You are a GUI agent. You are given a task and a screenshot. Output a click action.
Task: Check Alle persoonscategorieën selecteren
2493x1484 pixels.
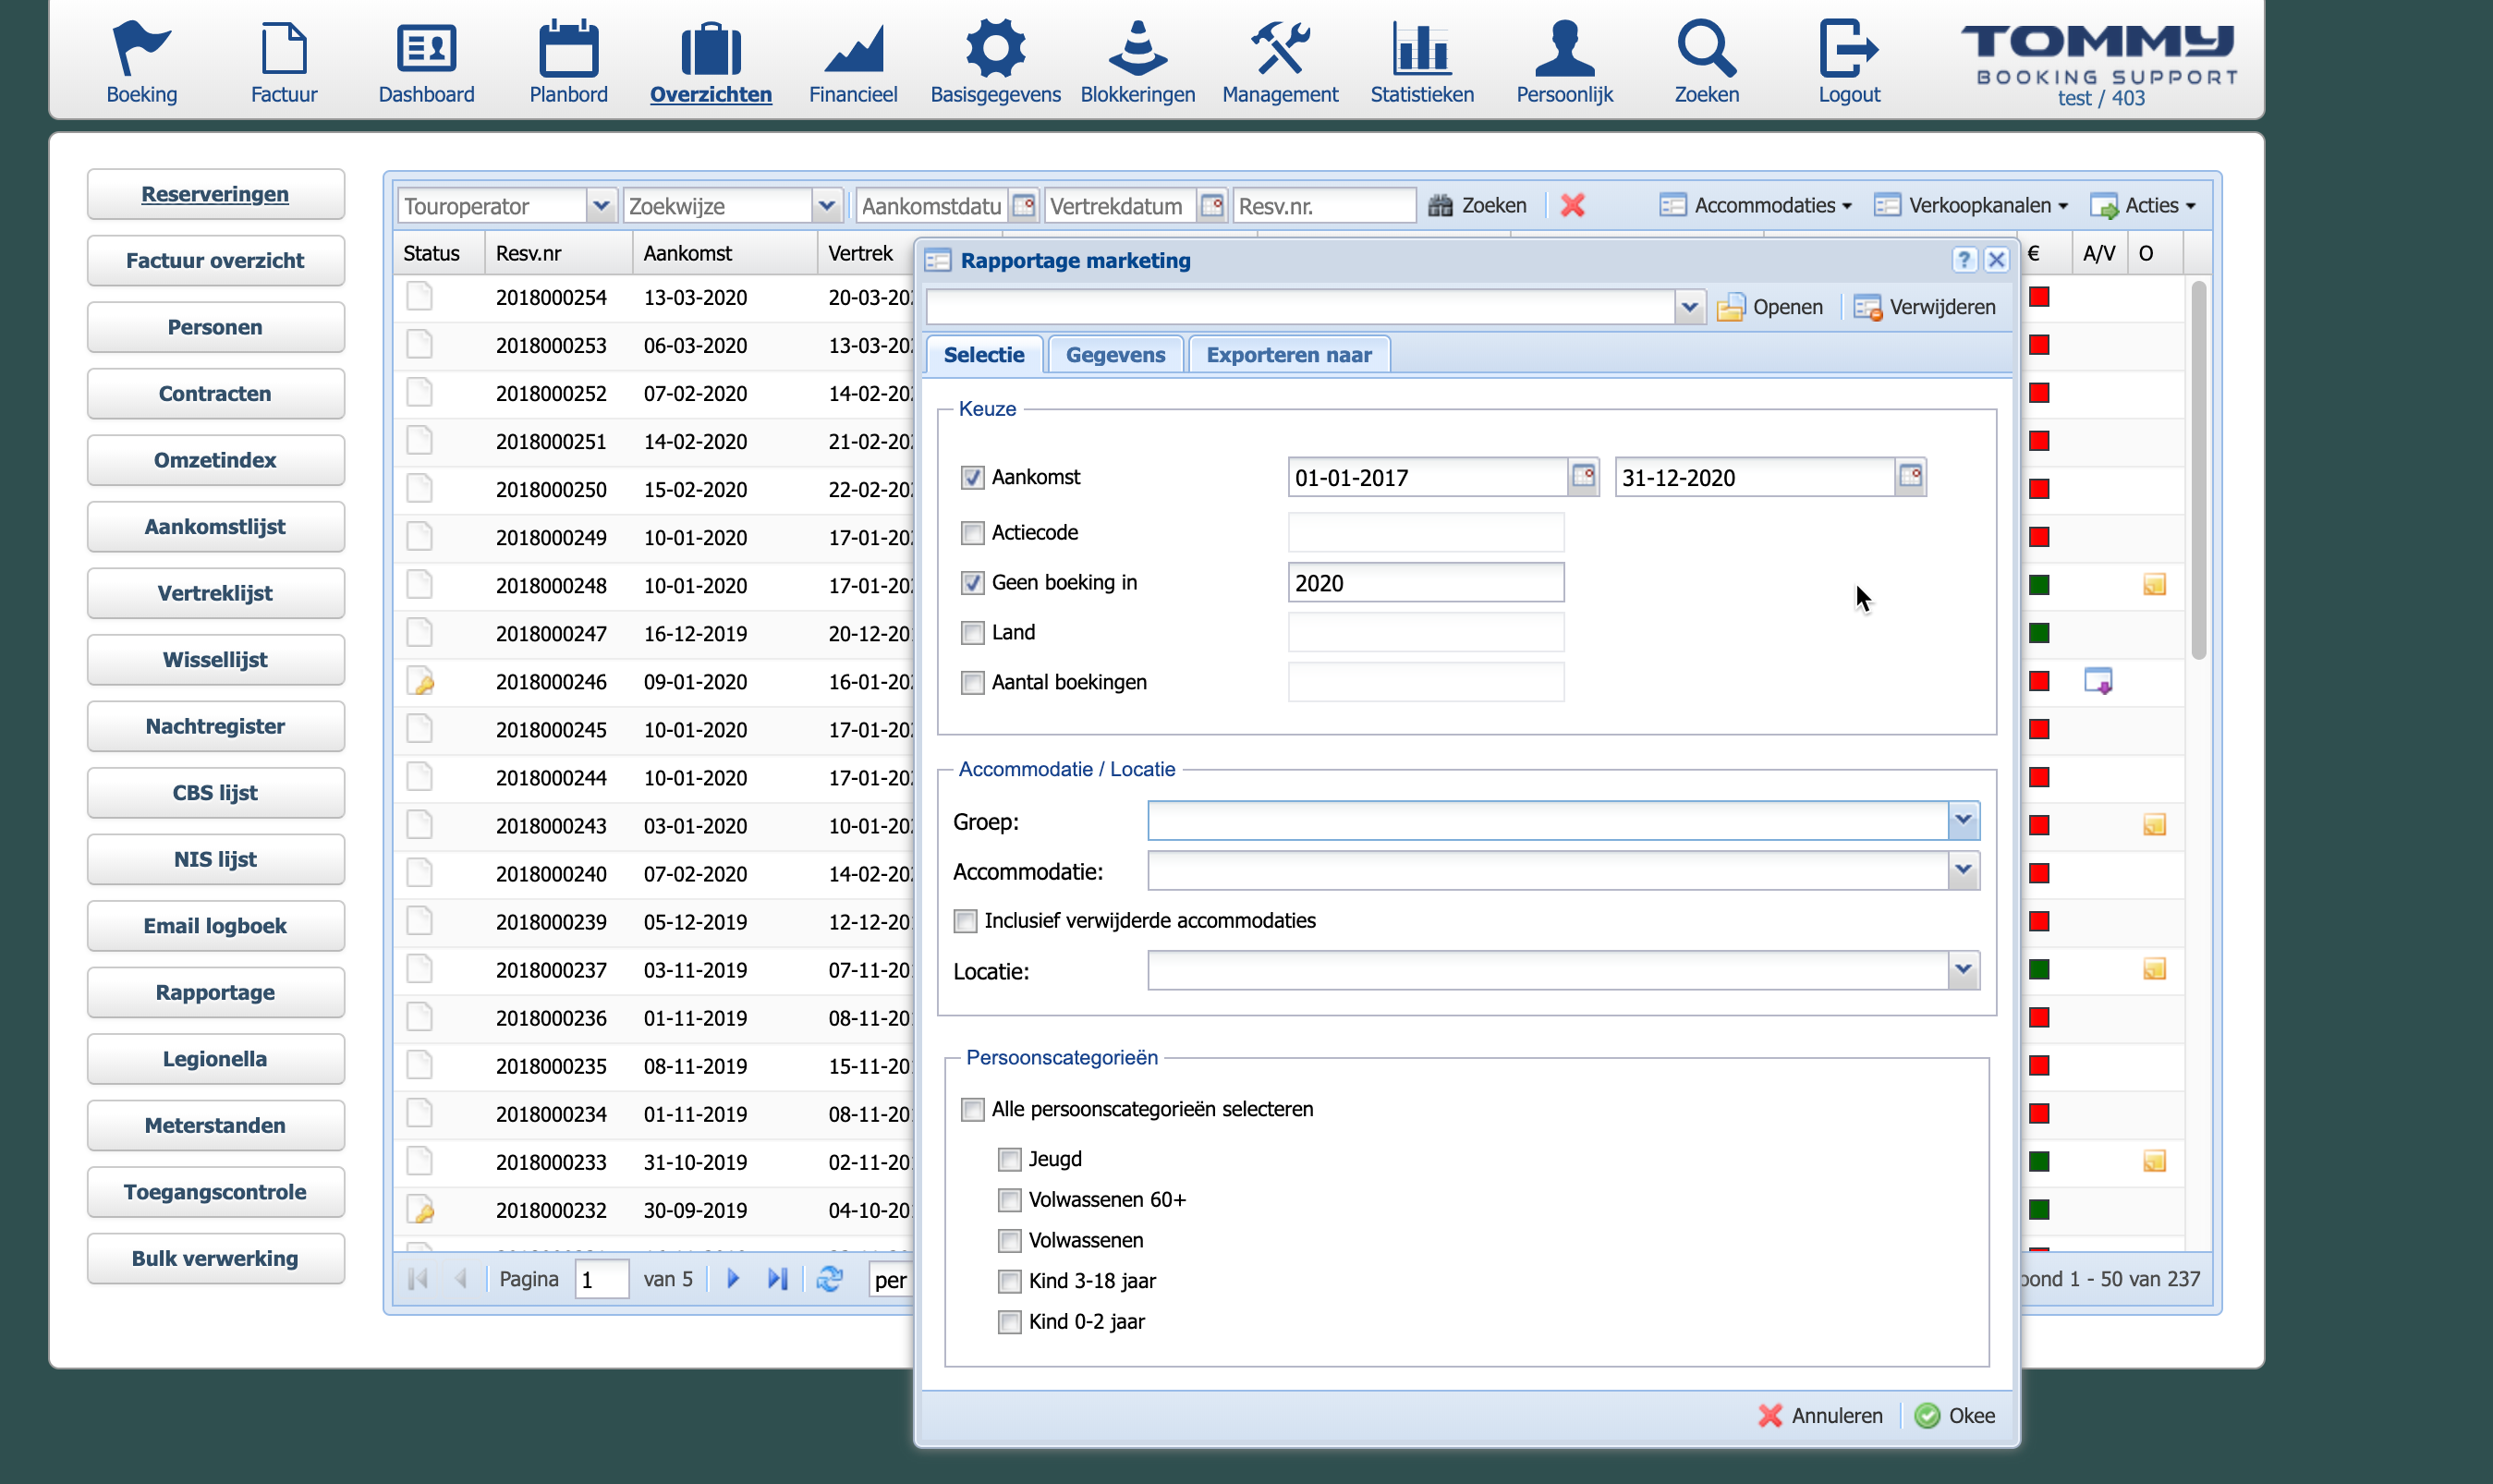click(x=972, y=1109)
